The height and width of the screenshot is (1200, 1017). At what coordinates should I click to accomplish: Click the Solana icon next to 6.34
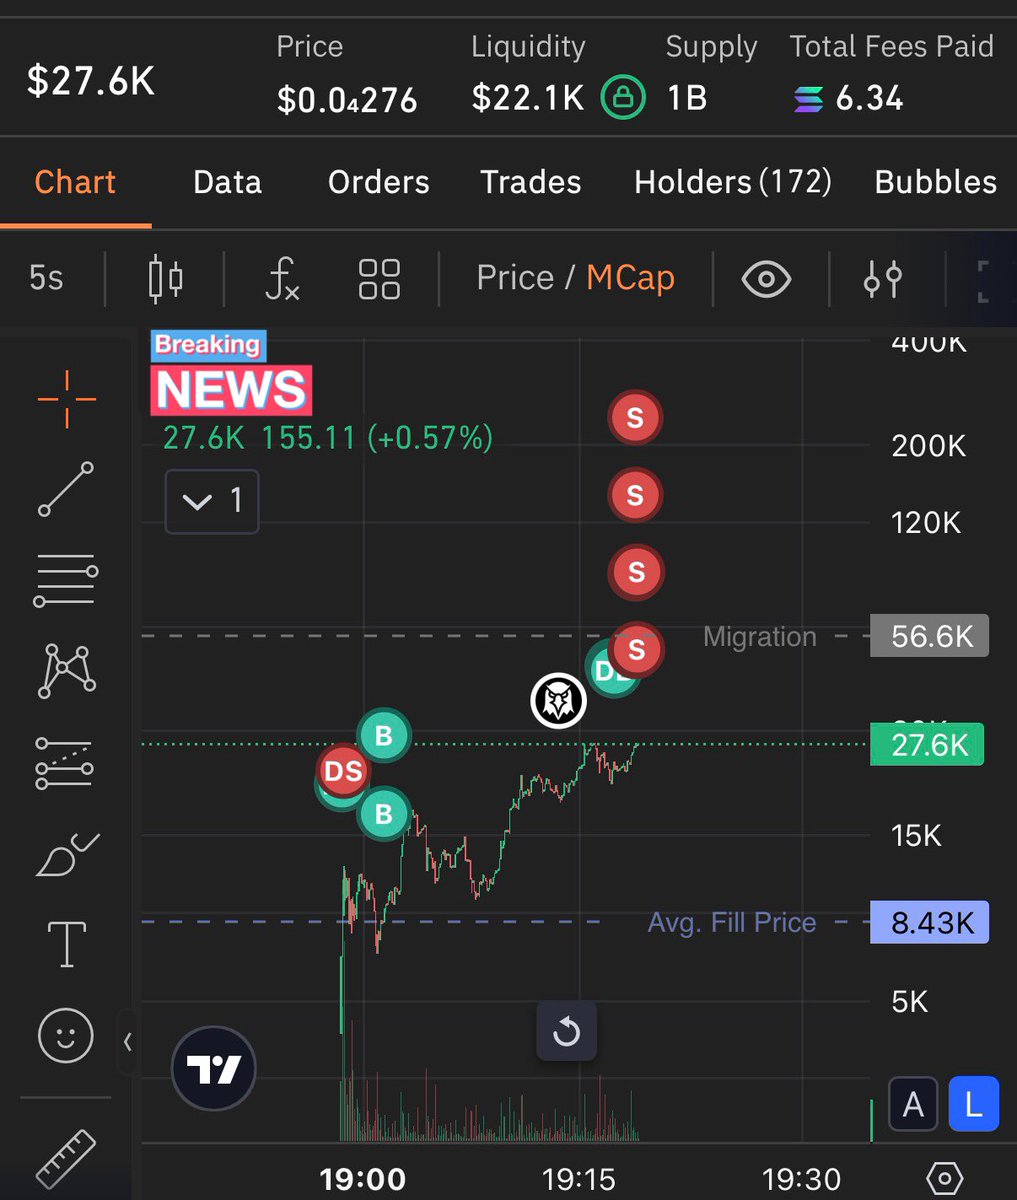(808, 99)
